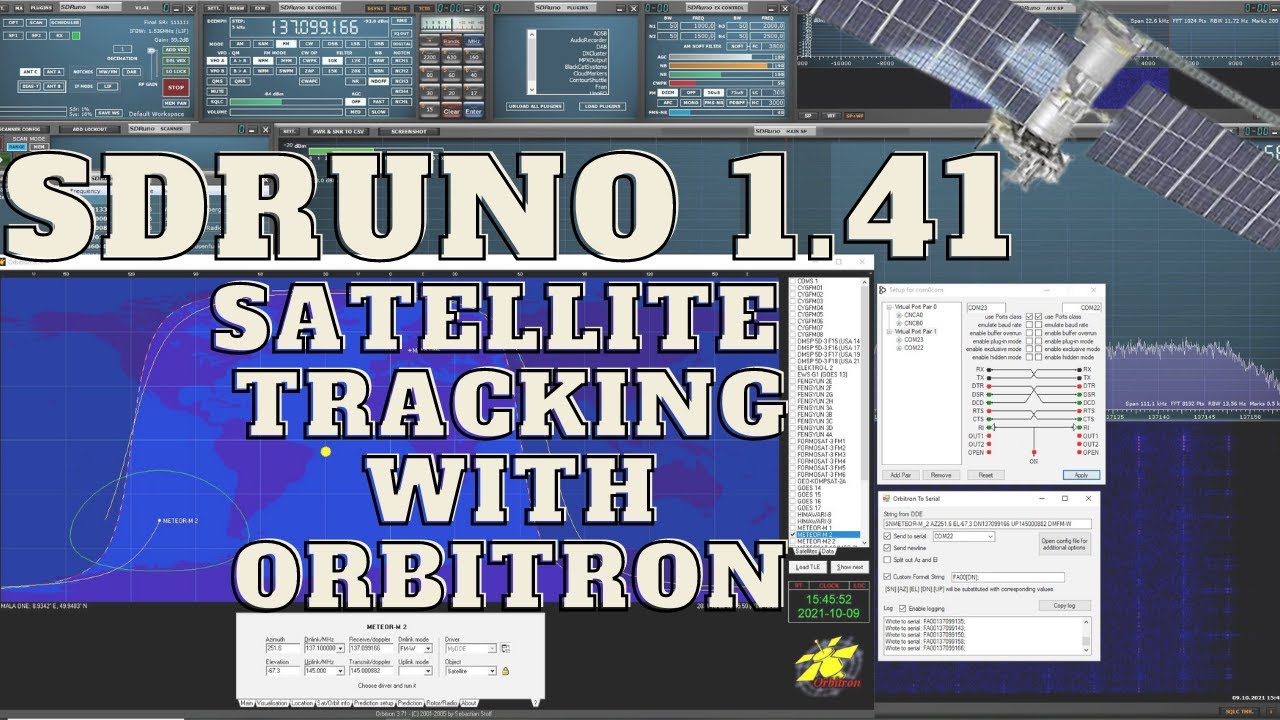The height and width of the screenshot is (720, 1280).
Task: Expand the COM23 node in com0com tree
Action: [899, 340]
